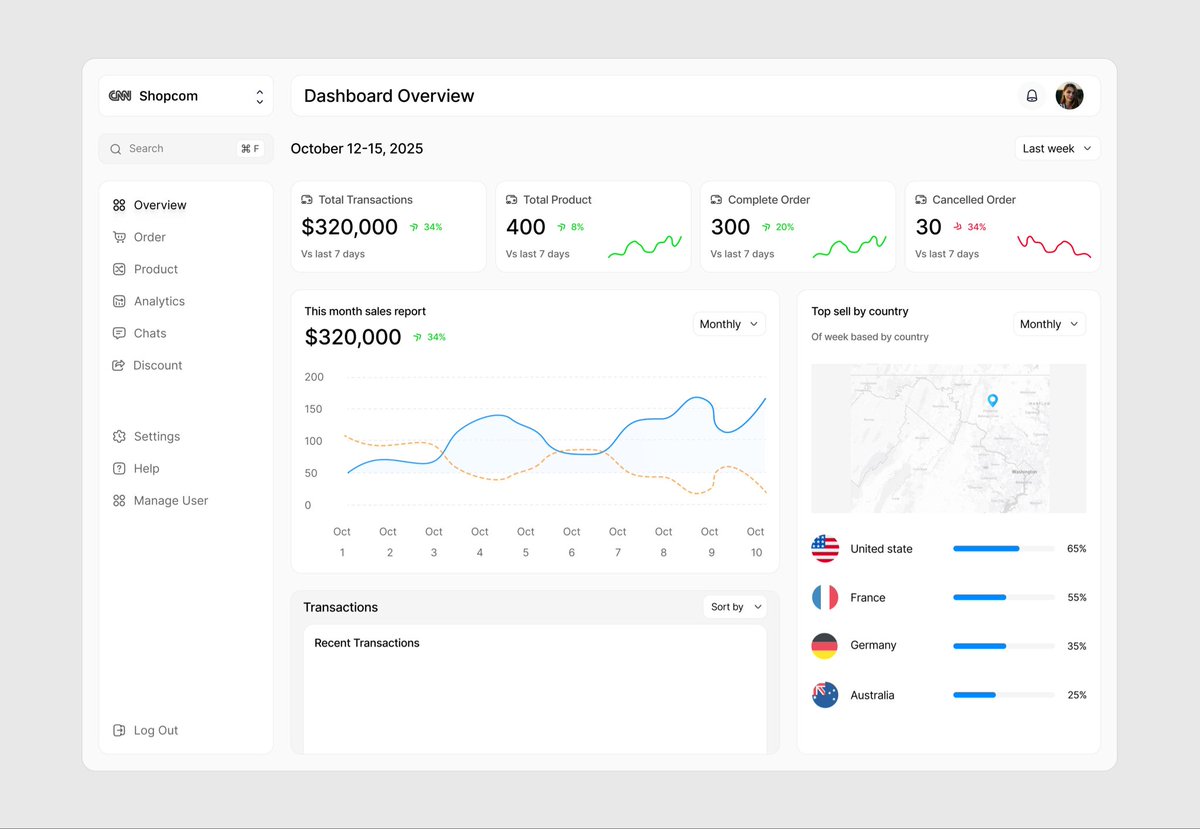Viewport: 1200px width, 829px height.
Task: Open the Chats sidebar icon
Action: click(x=119, y=333)
